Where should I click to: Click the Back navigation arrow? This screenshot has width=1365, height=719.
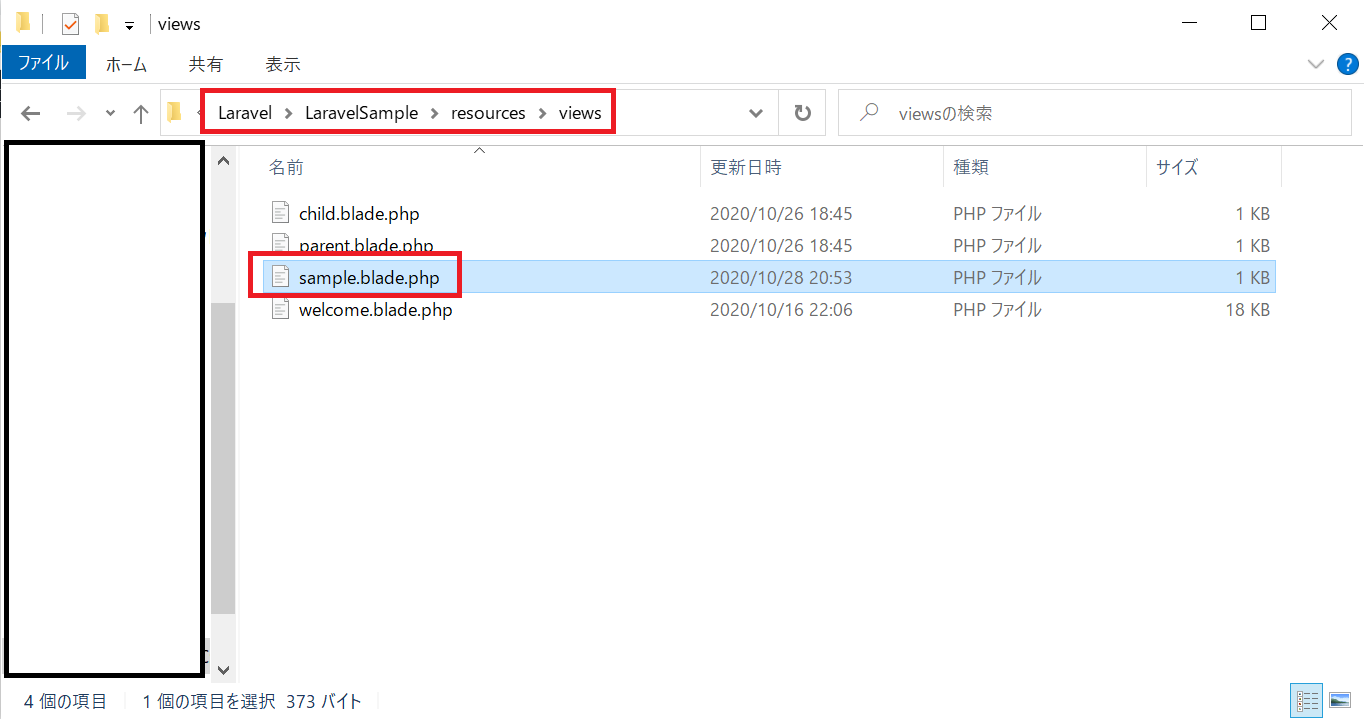click(x=31, y=114)
